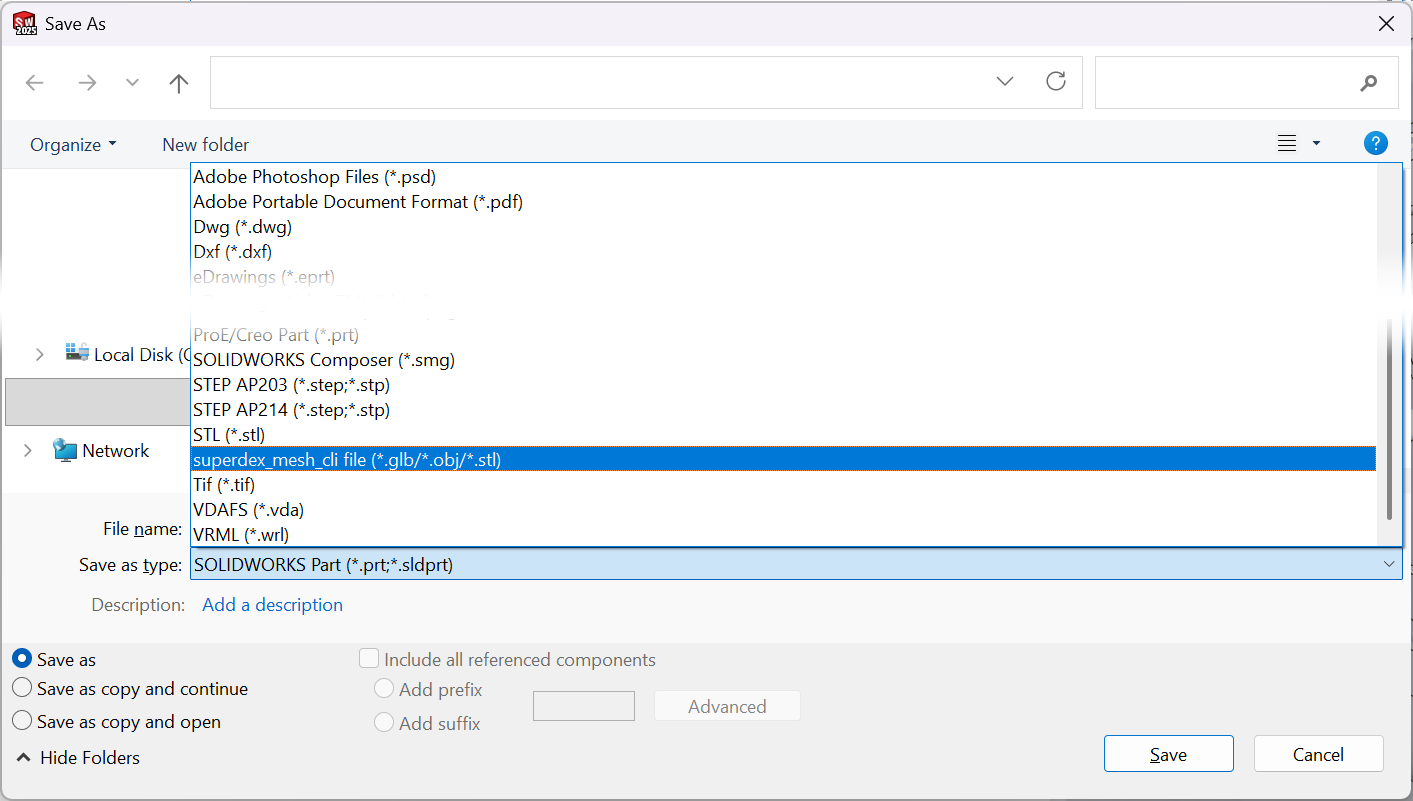
Task: Refresh the current folder view
Action: 1056,82
